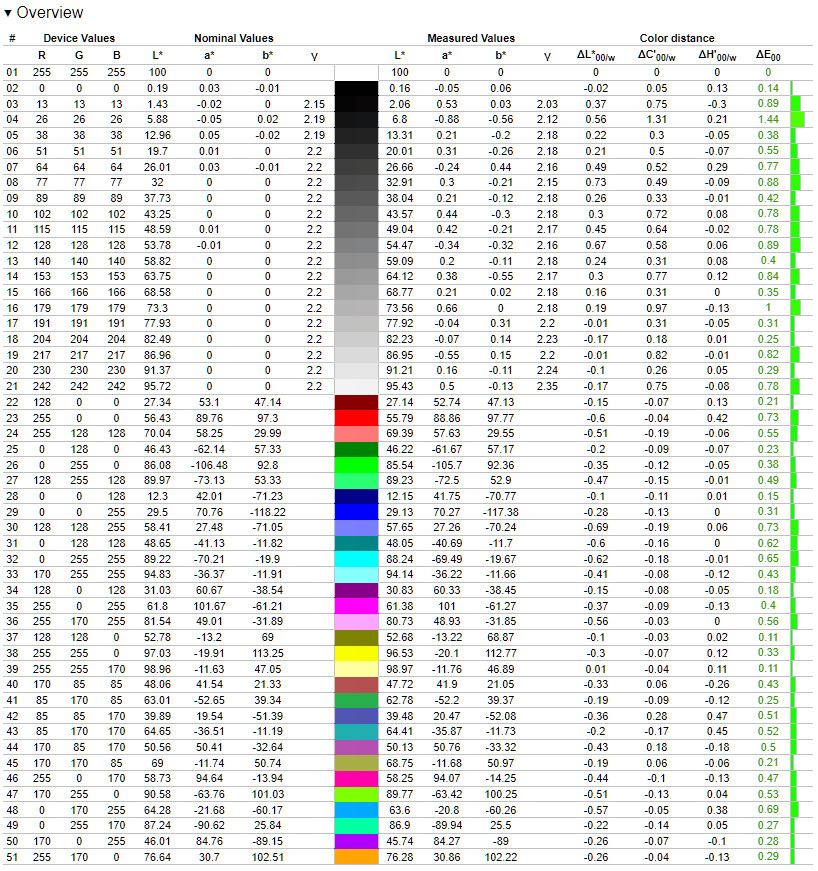Click the black swatch in row 02
This screenshot has width=818, height=871.
356,88
